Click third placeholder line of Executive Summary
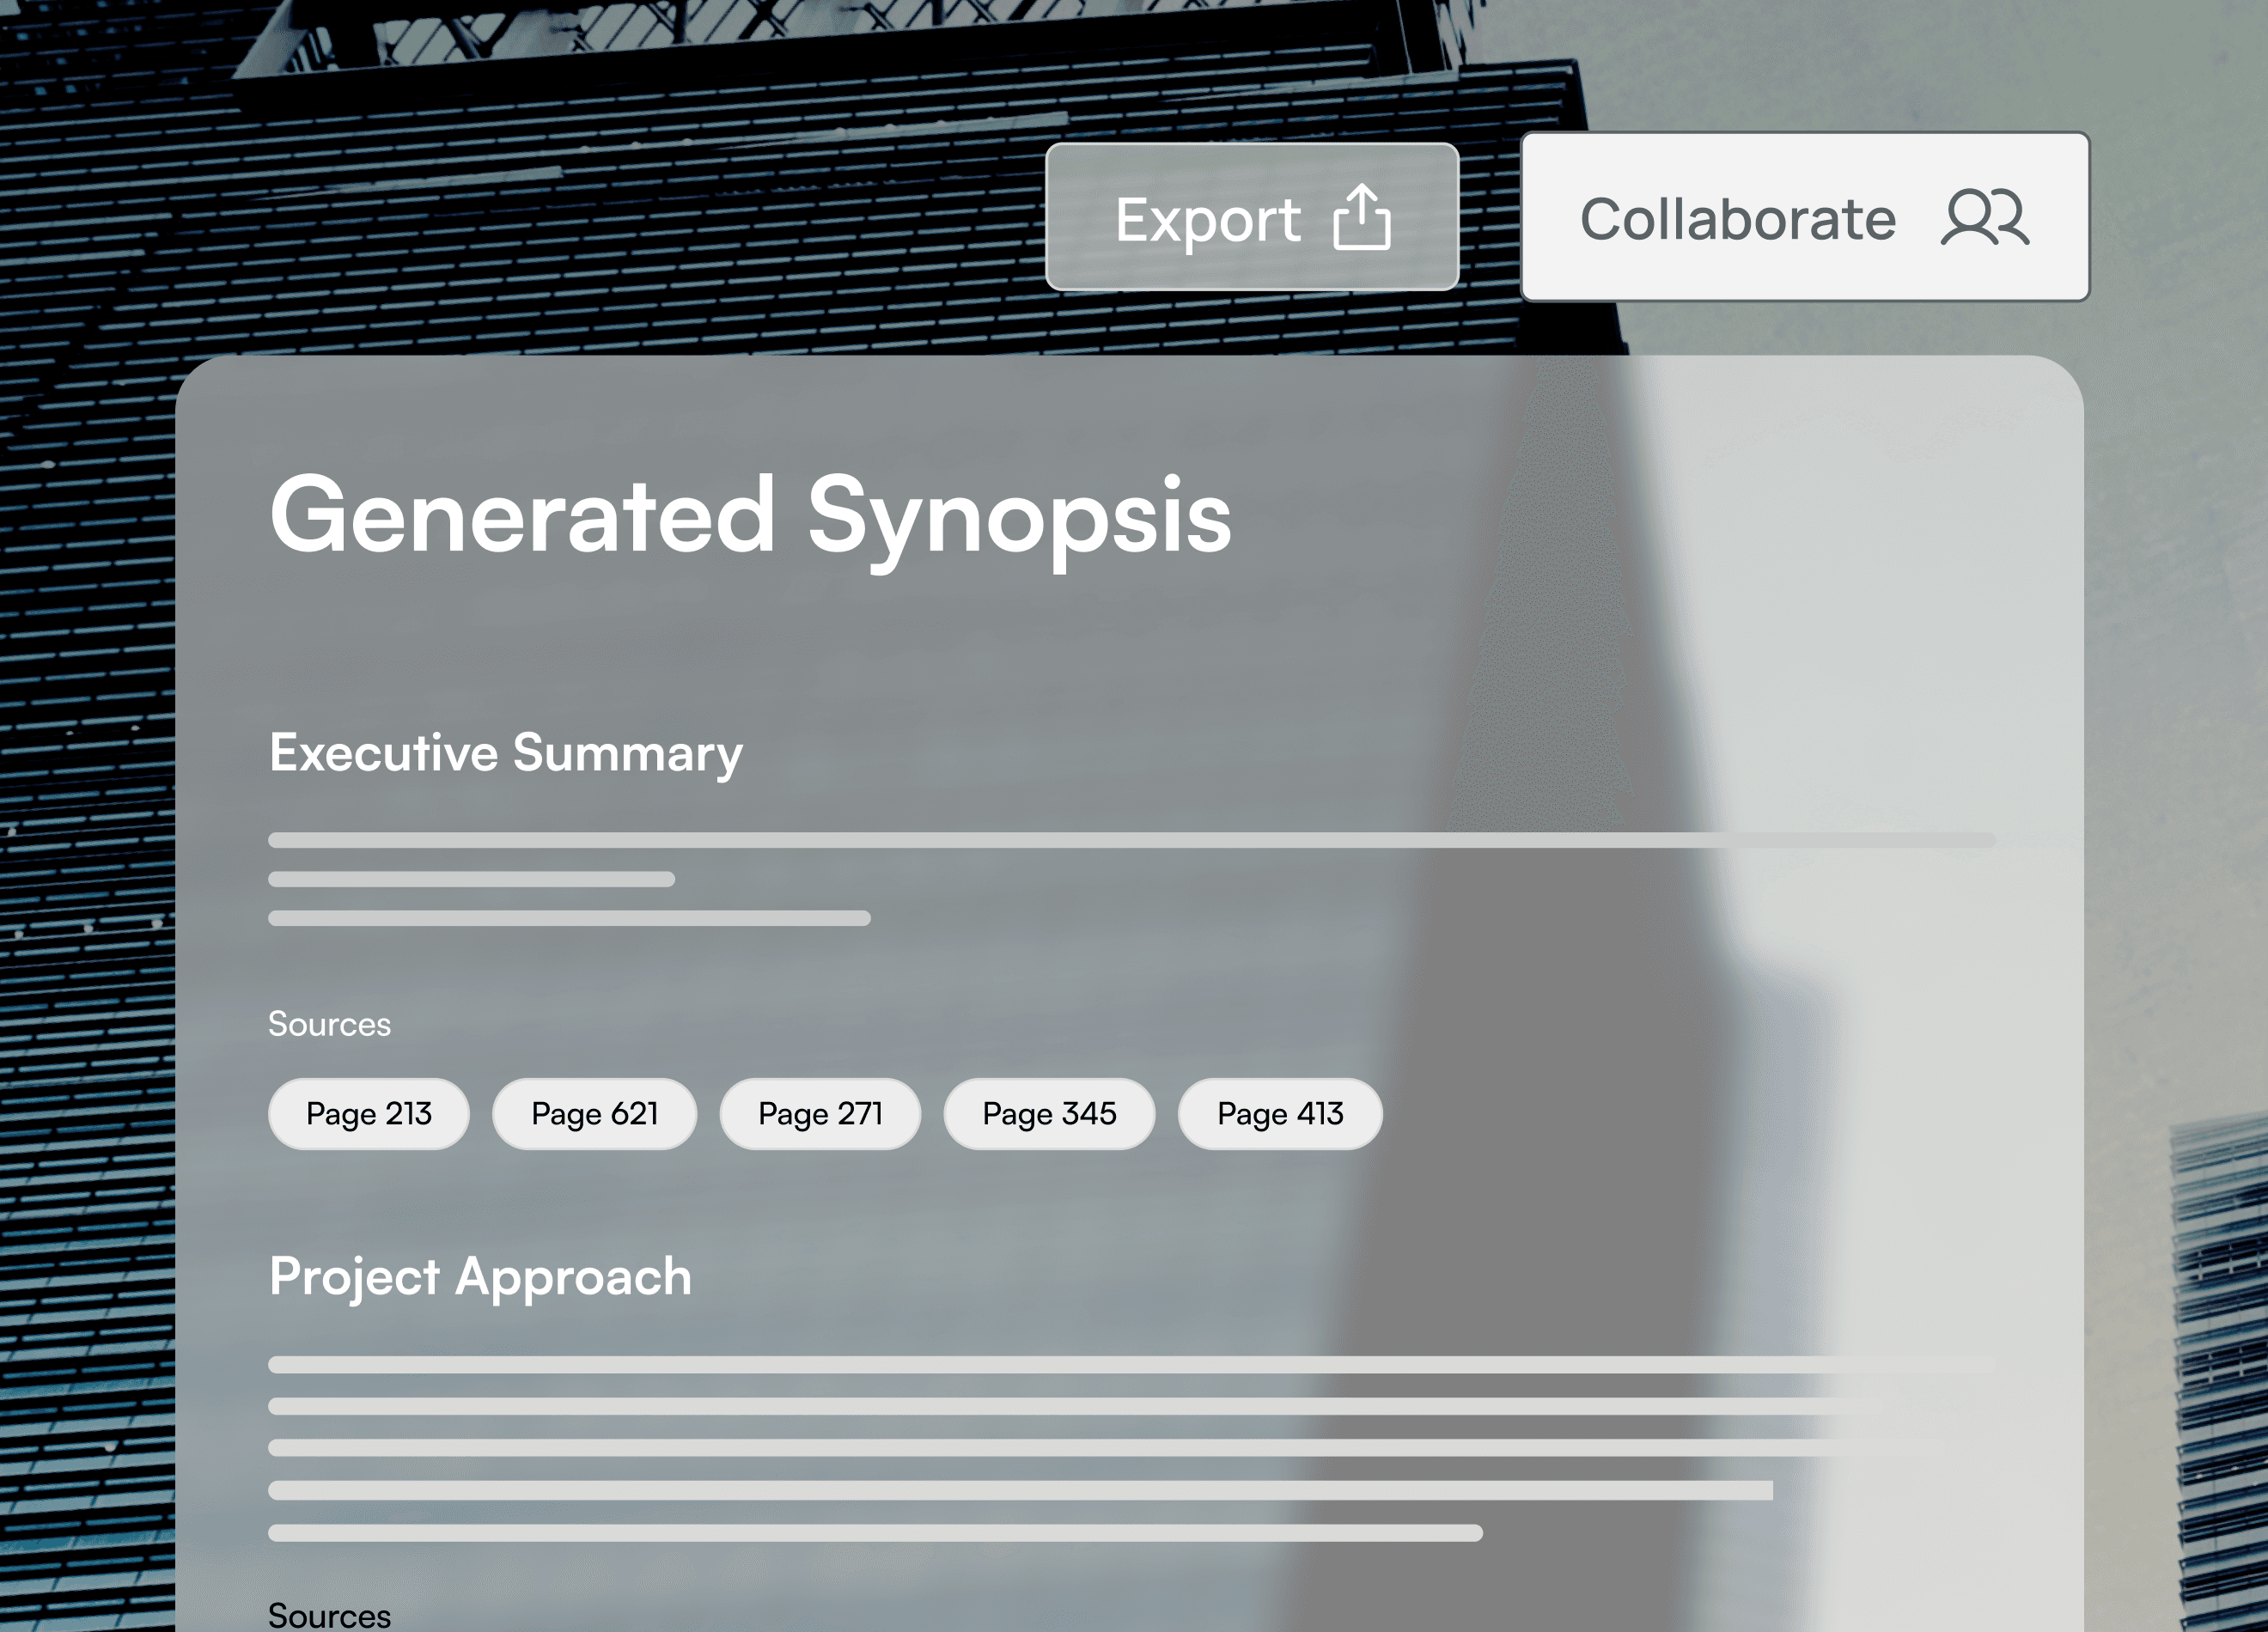The width and height of the screenshot is (2268, 1632). [x=569, y=918]
